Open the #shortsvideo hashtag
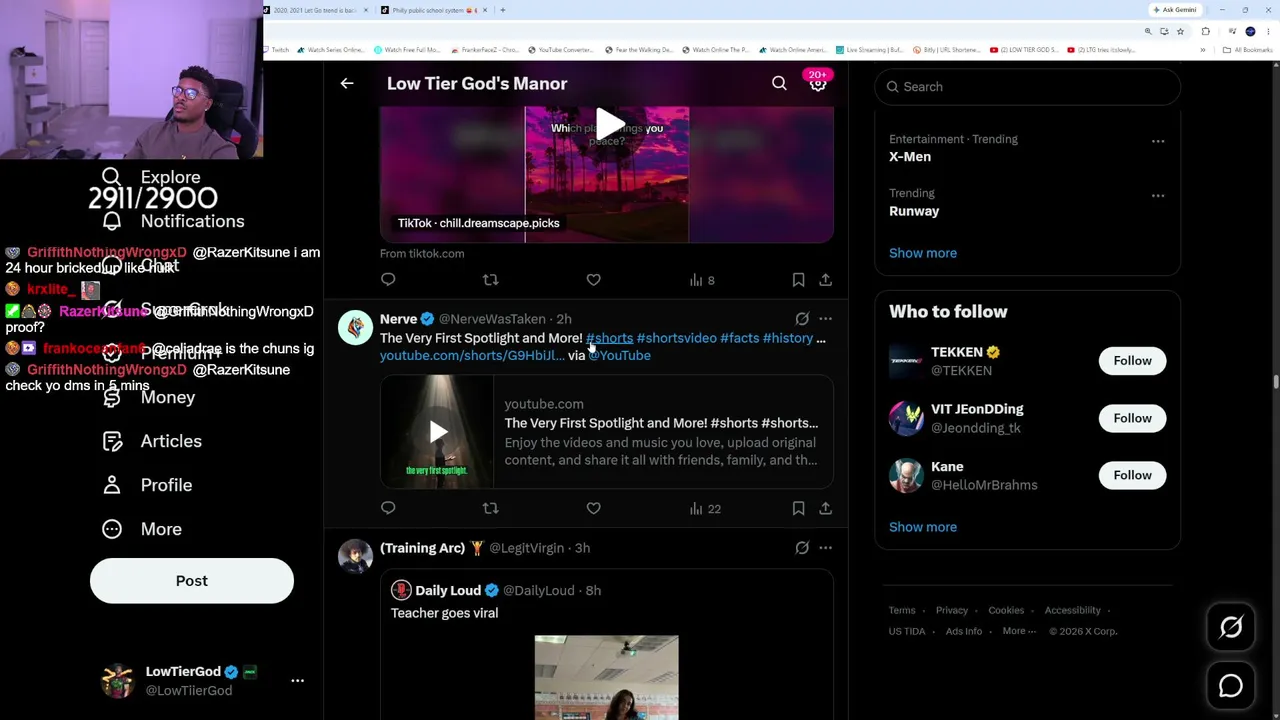 coord(676,338)
